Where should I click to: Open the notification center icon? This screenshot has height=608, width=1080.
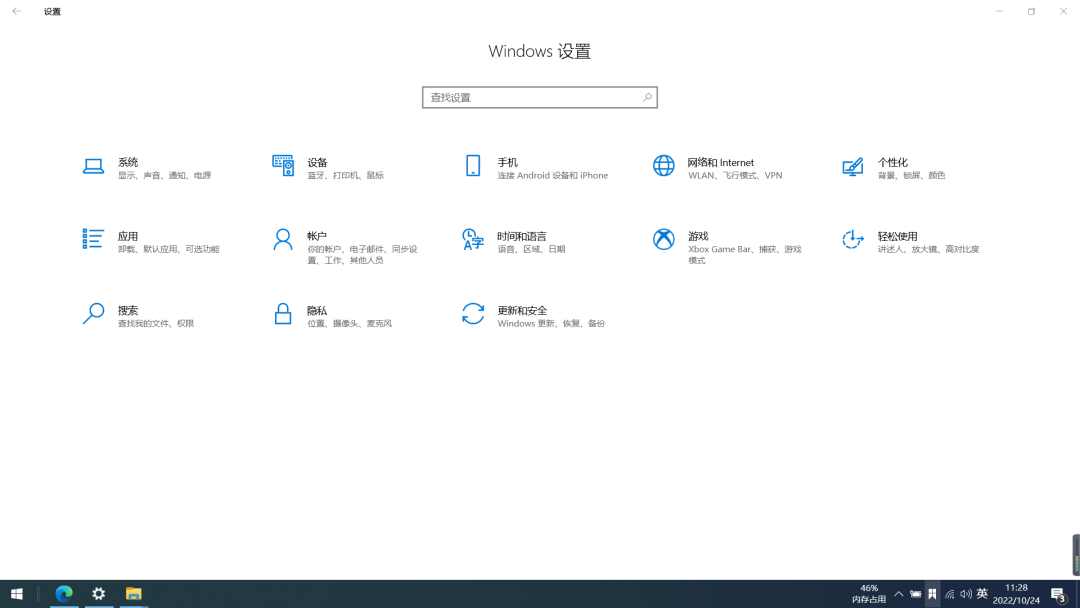1059,594
